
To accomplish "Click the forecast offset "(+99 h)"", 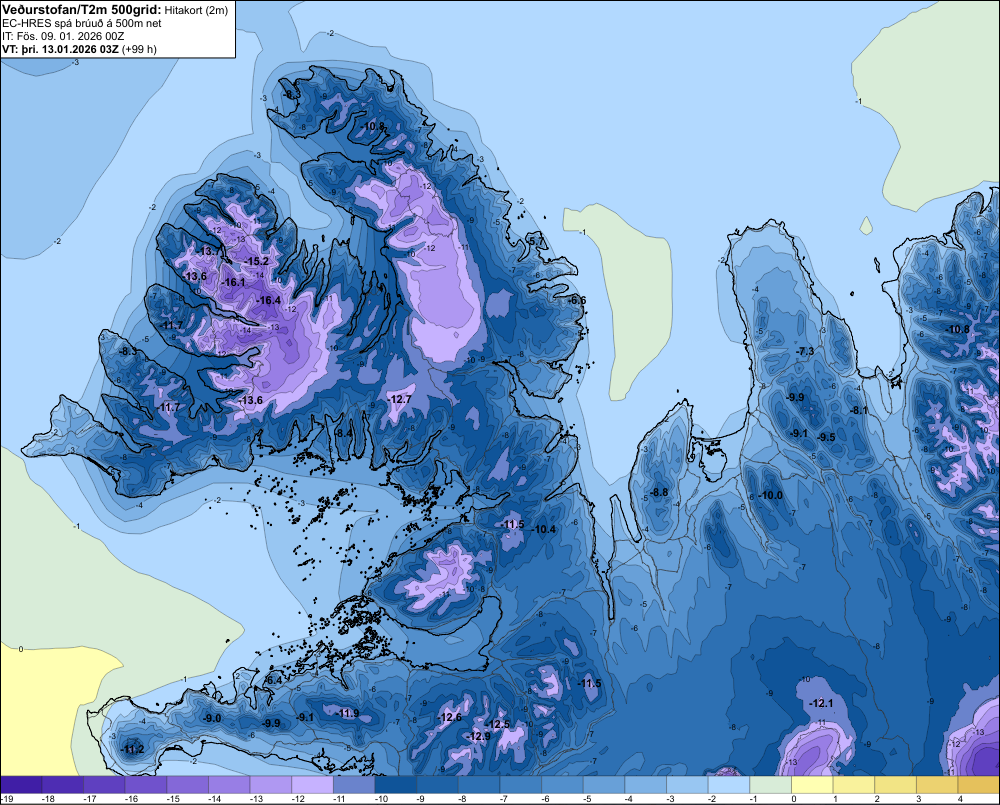I will (x=139, y=49).
